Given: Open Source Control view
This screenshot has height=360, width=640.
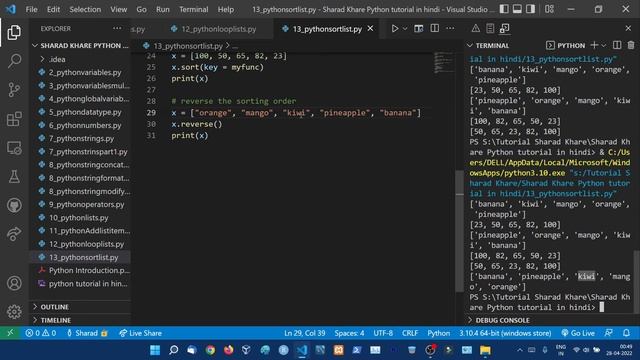Looking at the screenshot, I should tap(14, 90).
